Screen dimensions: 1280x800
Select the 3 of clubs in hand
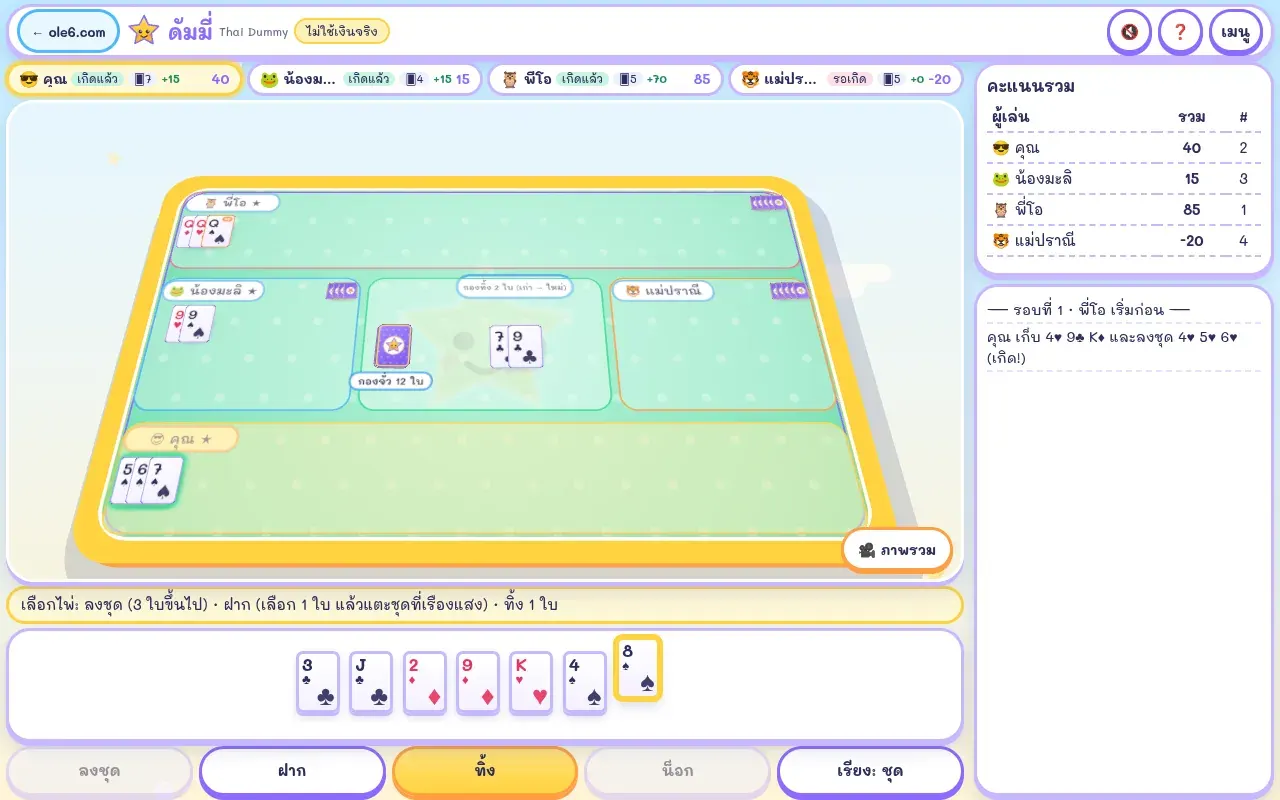click(318, 683)
